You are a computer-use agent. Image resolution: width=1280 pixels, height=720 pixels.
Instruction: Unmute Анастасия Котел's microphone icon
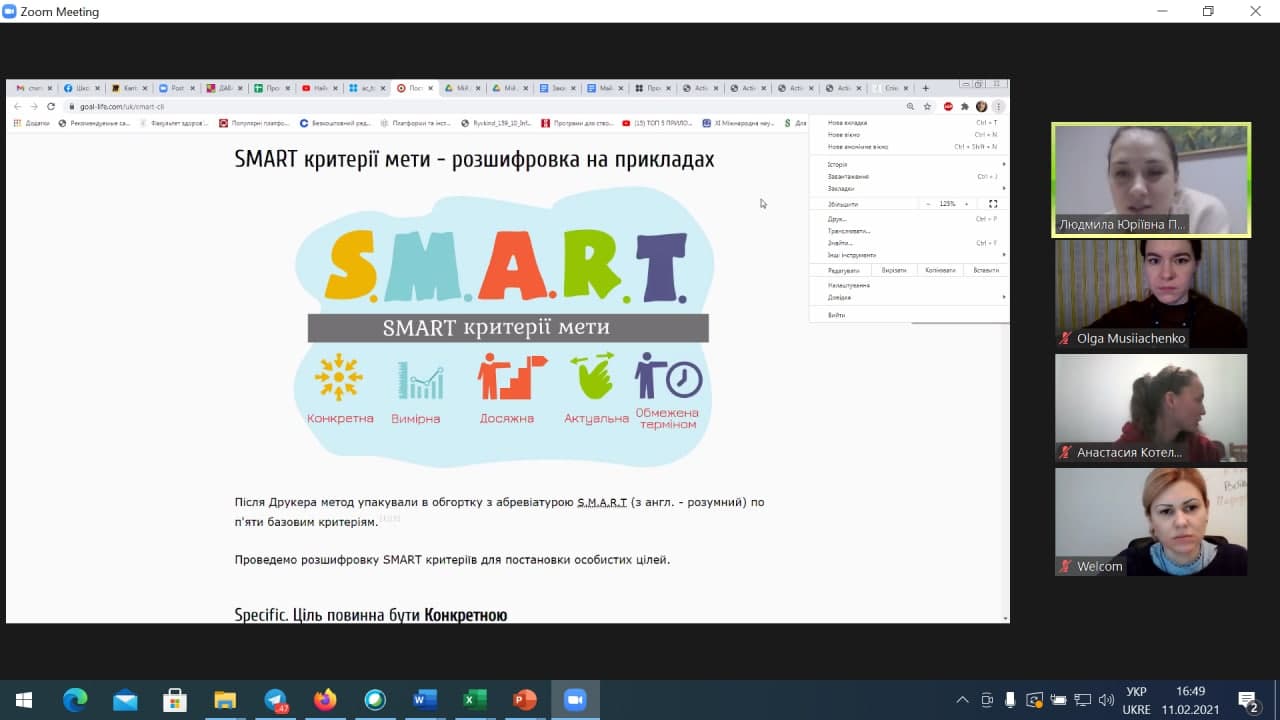[1062, 452]
